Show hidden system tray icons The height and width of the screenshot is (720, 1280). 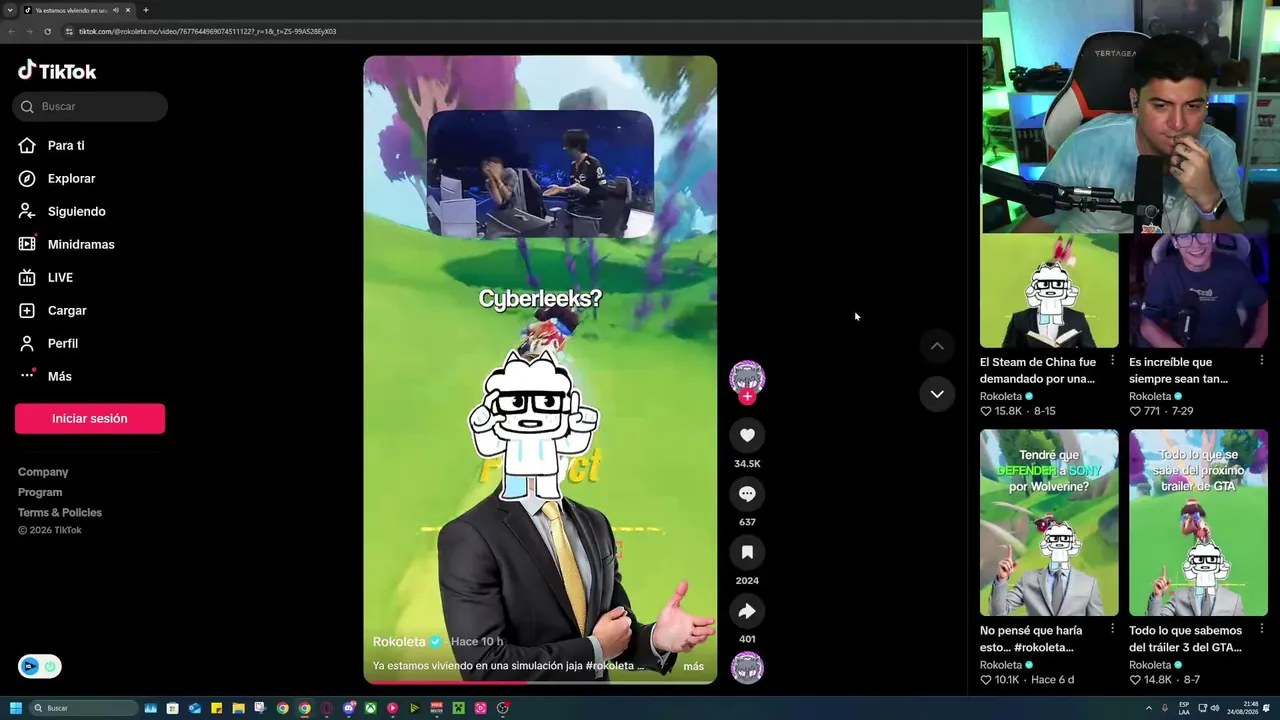pyautogui.click(x=1148, y=708)
